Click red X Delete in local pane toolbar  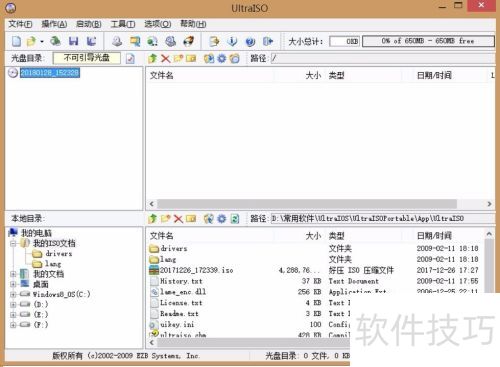coord(178,219)
